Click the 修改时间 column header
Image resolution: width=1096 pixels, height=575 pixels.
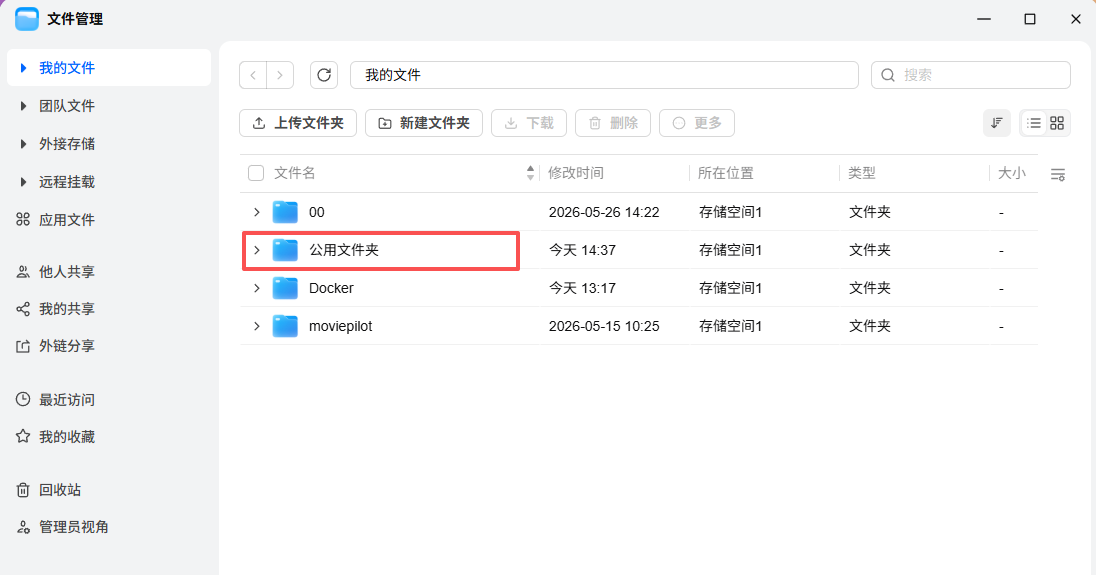coord(576,173)
